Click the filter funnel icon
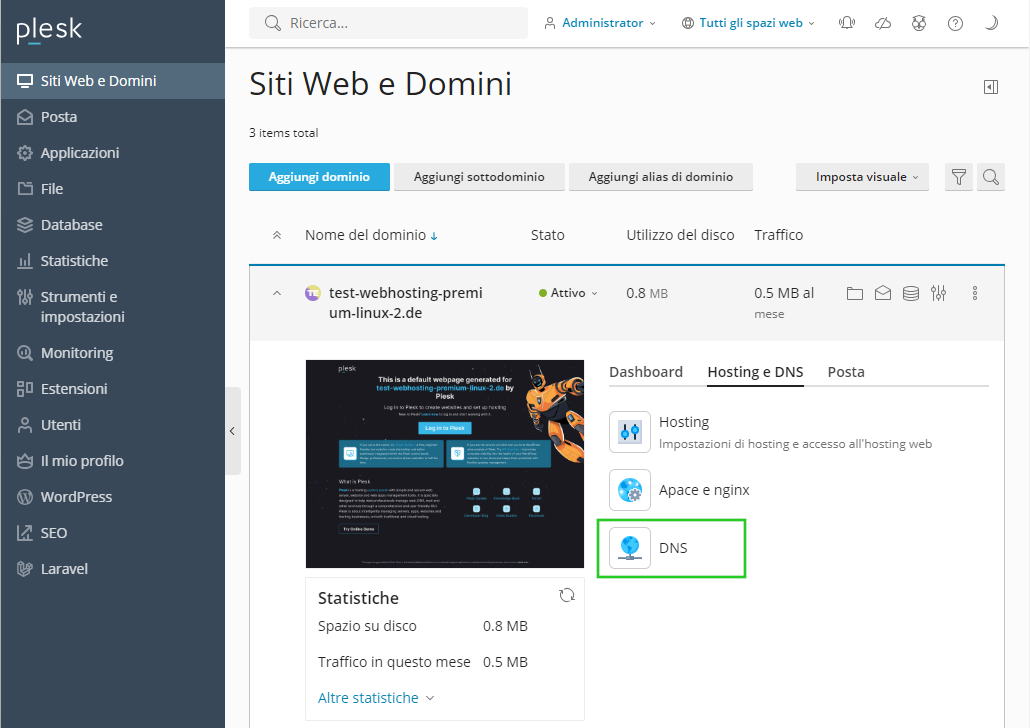Viewport: 1030px width, 728px height. click(958, 177)
